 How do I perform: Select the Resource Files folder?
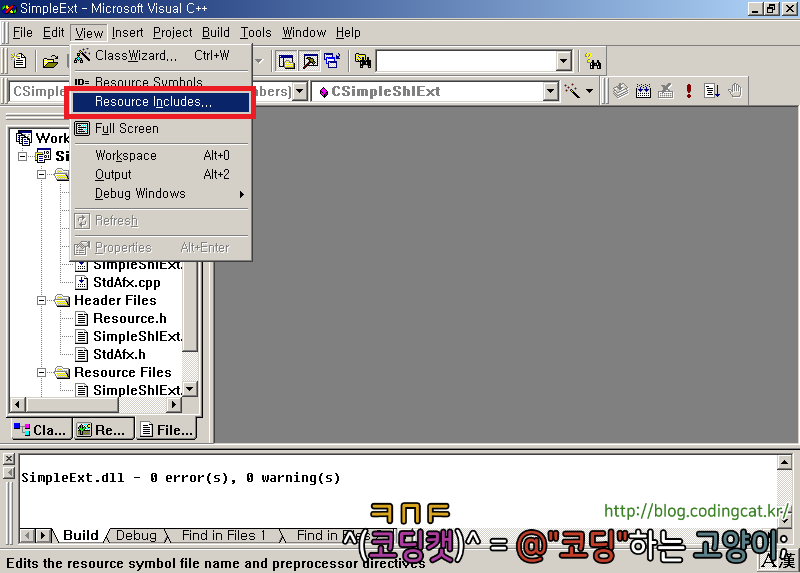(122, 372)
